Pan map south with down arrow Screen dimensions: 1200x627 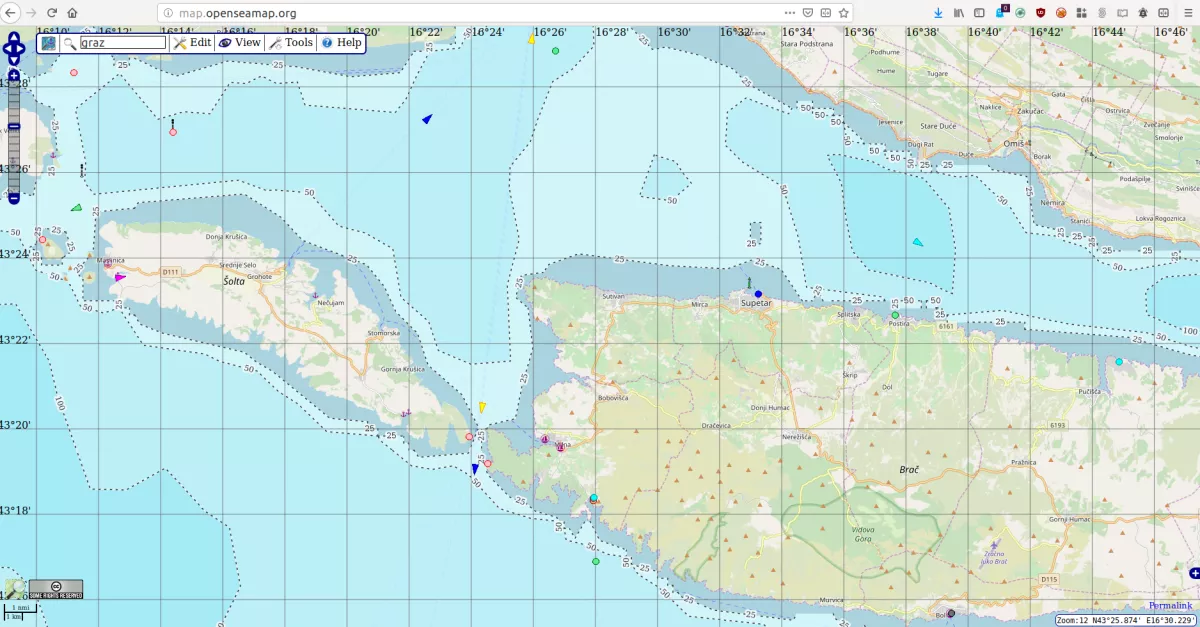coord(14,61)
